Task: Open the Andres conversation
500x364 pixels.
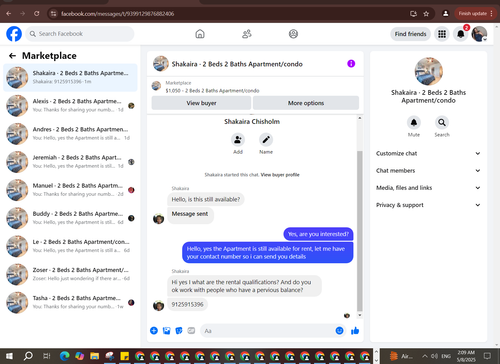Action: pyautogui.click(x=70, y=134)
